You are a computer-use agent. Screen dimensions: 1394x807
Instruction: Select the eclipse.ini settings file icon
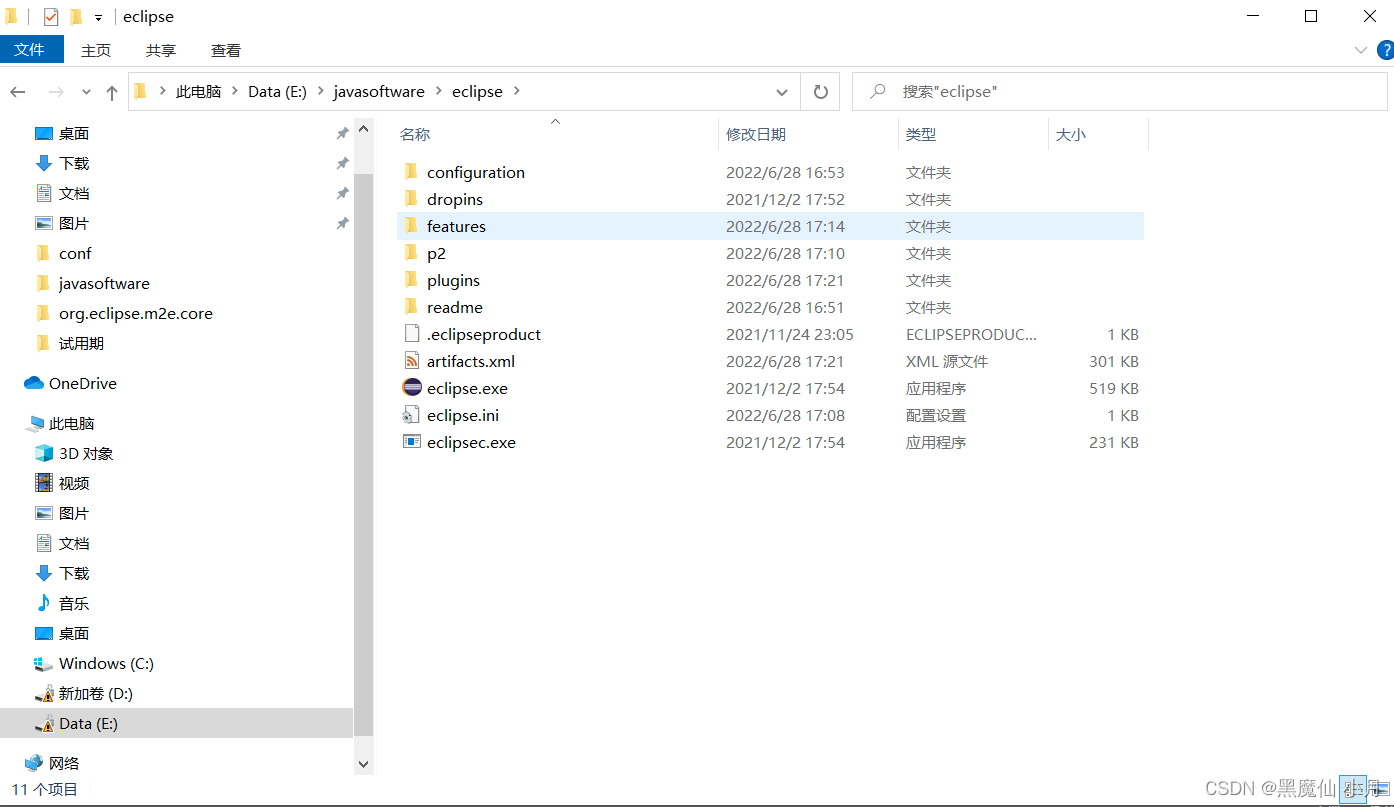[411, 415]
